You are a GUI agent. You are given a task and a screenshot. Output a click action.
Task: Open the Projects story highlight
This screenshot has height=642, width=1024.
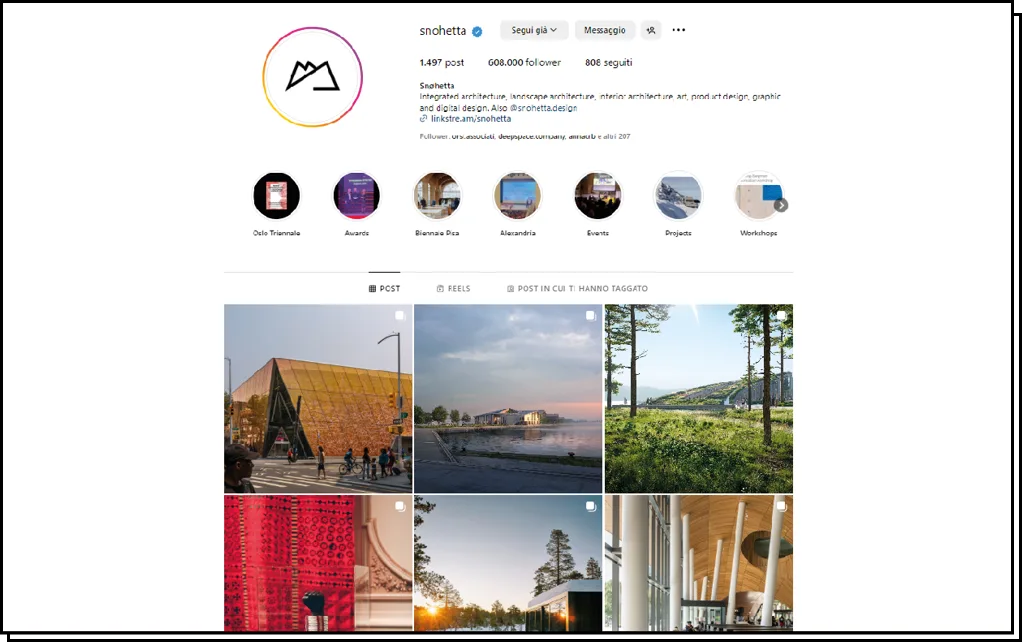pos(678,196)
